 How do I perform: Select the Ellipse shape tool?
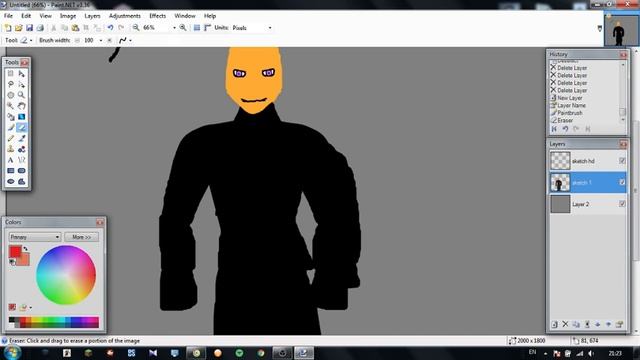[x=11, y=181]
